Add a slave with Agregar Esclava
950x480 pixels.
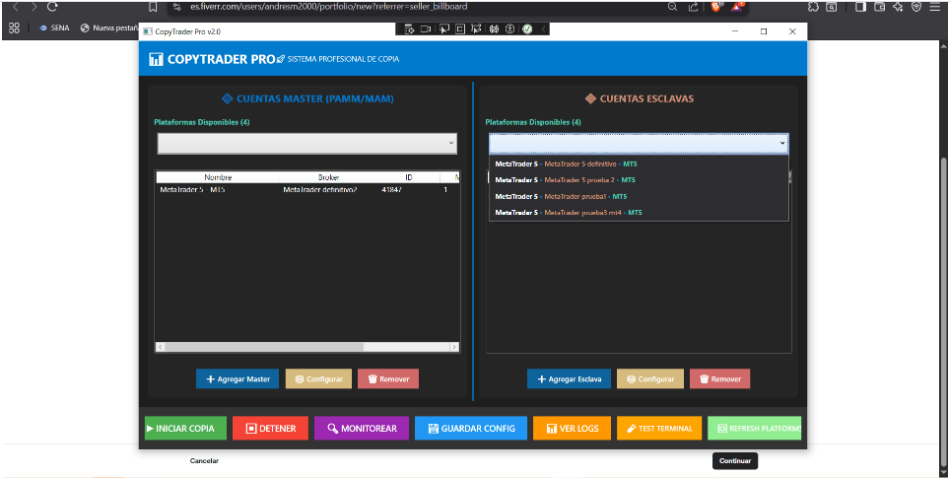click(569, 379)
